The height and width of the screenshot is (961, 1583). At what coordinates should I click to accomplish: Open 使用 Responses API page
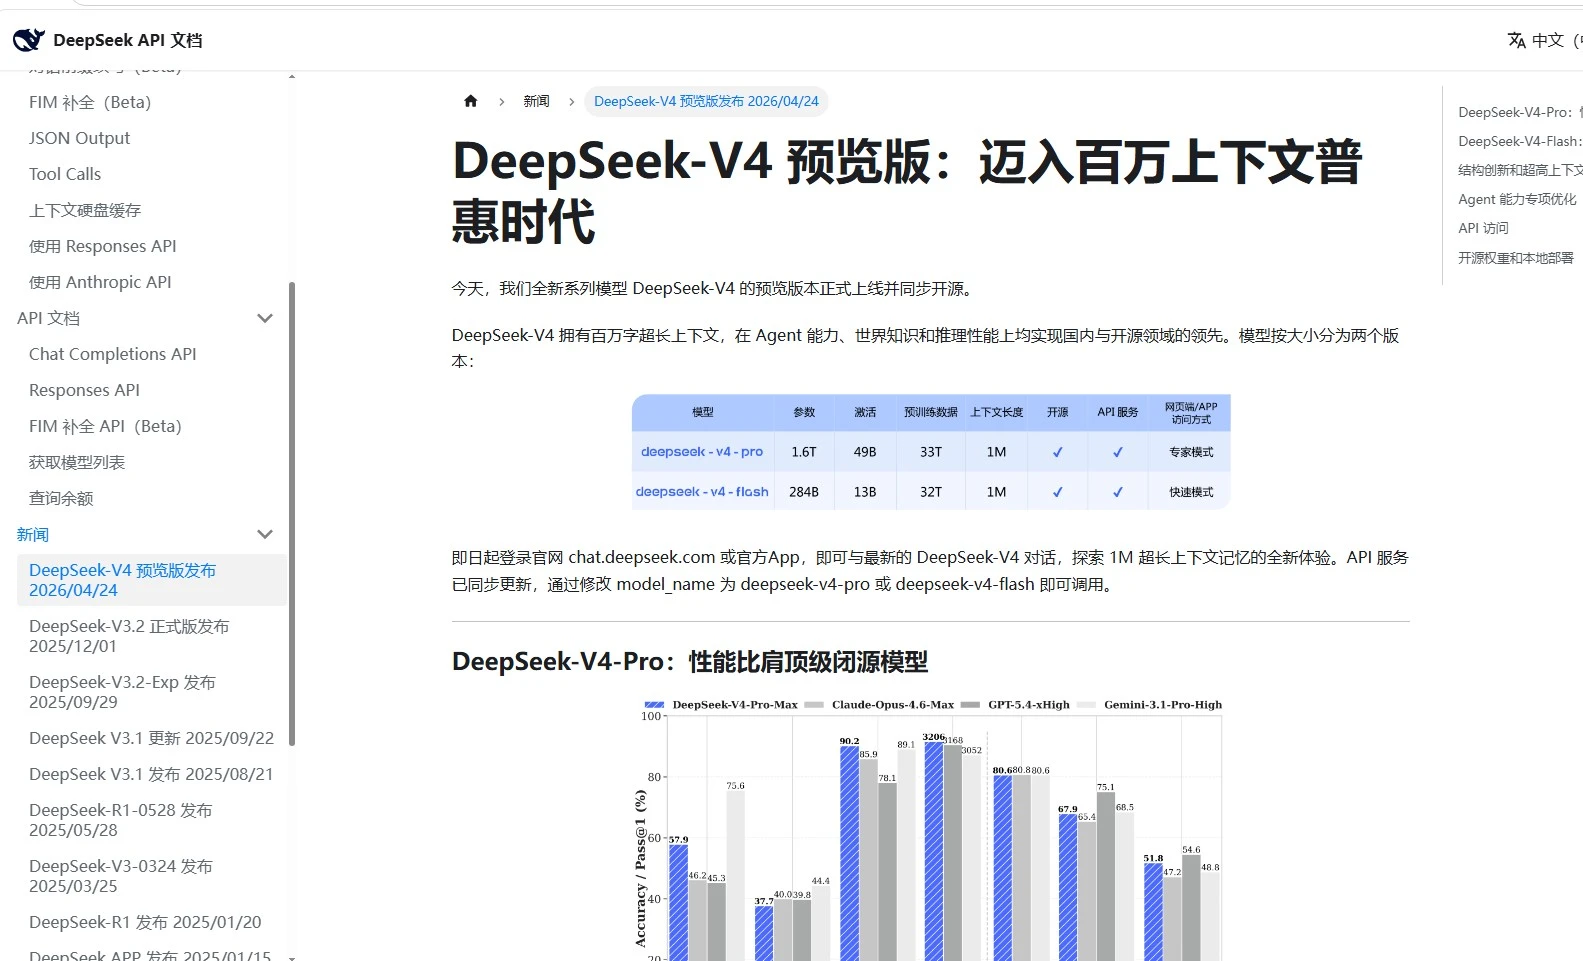point(103,246)
